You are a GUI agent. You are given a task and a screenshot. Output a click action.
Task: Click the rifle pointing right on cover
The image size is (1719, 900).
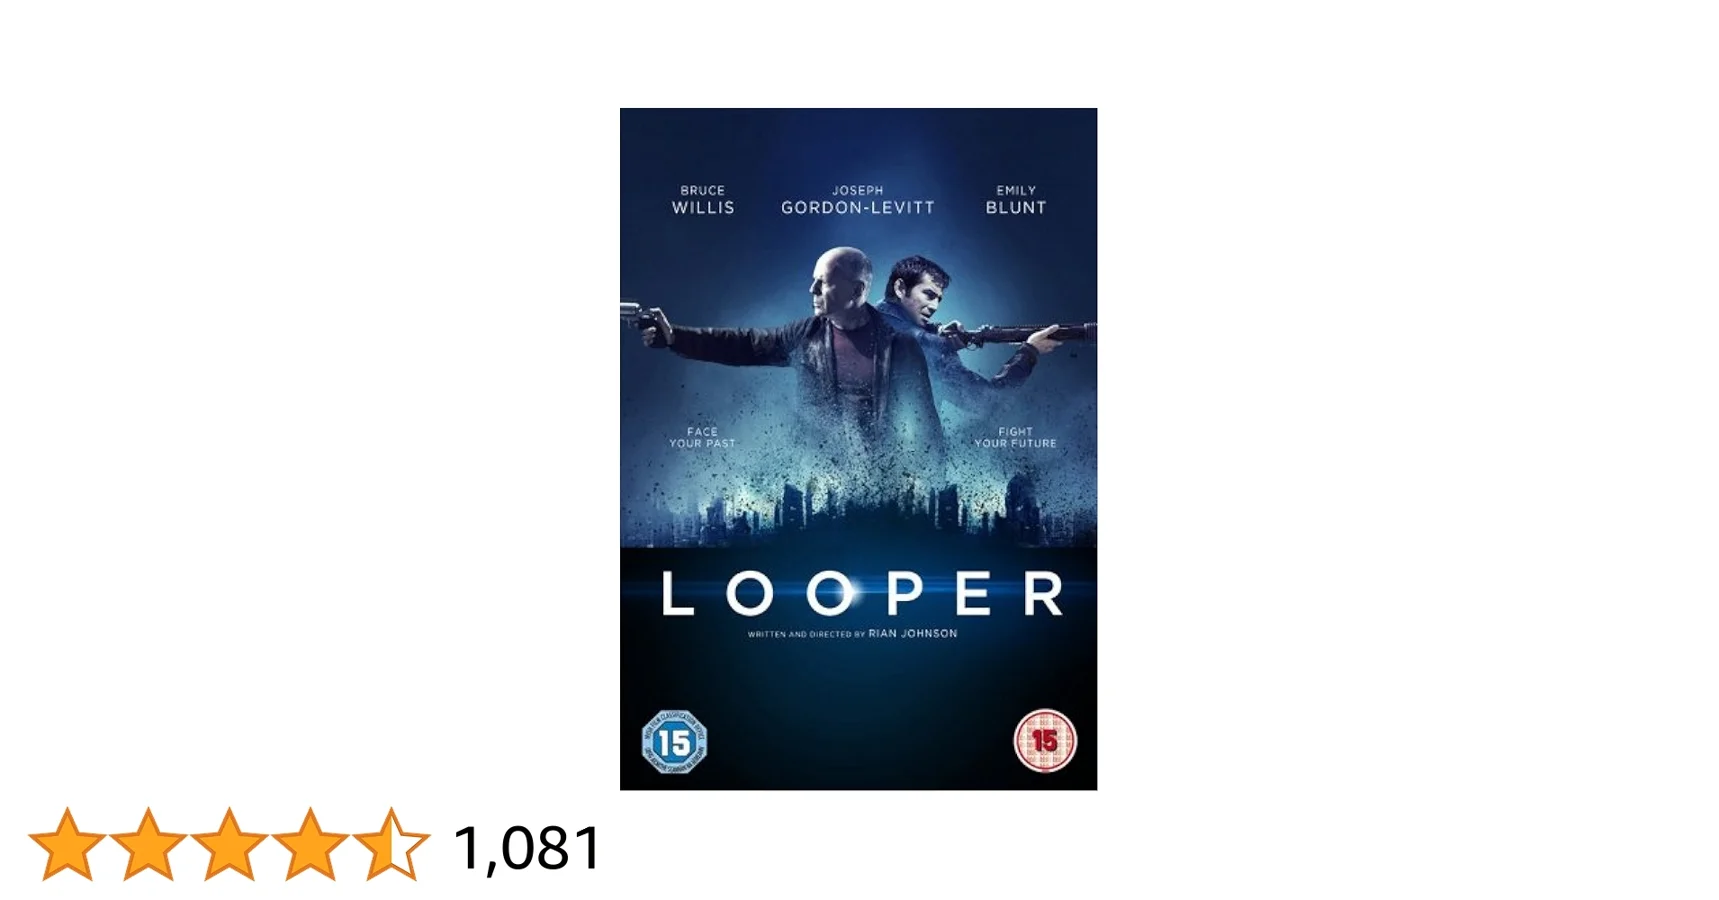(x=1017, y=332)
